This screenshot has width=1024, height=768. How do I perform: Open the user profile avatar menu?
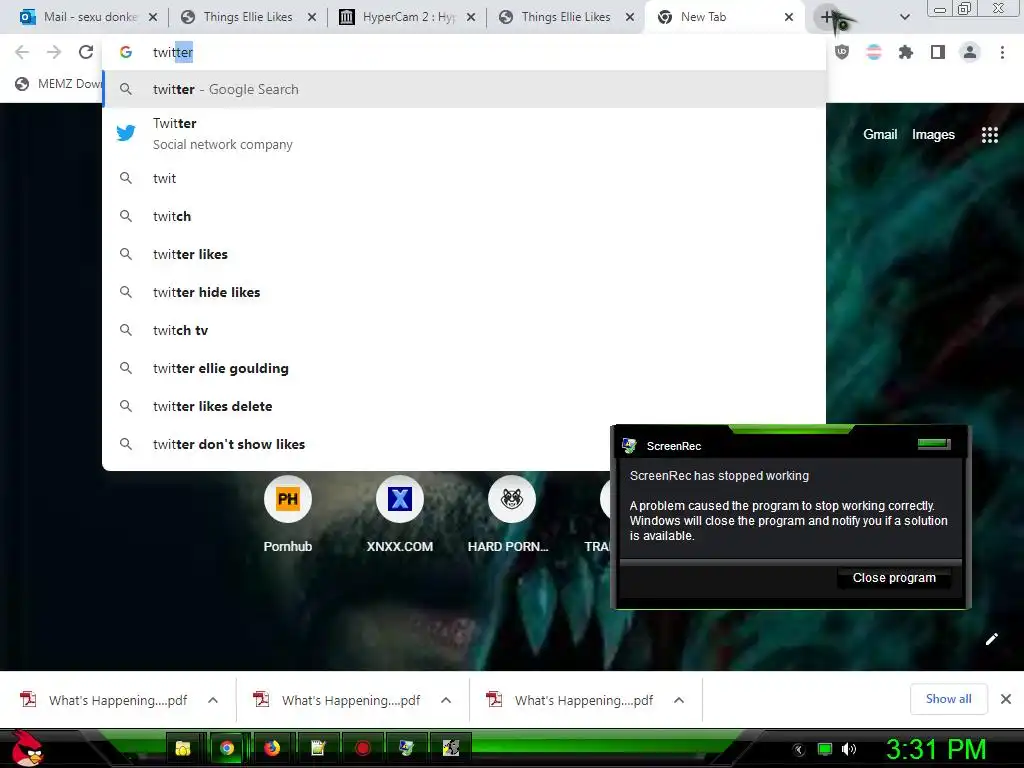[970, 52]
